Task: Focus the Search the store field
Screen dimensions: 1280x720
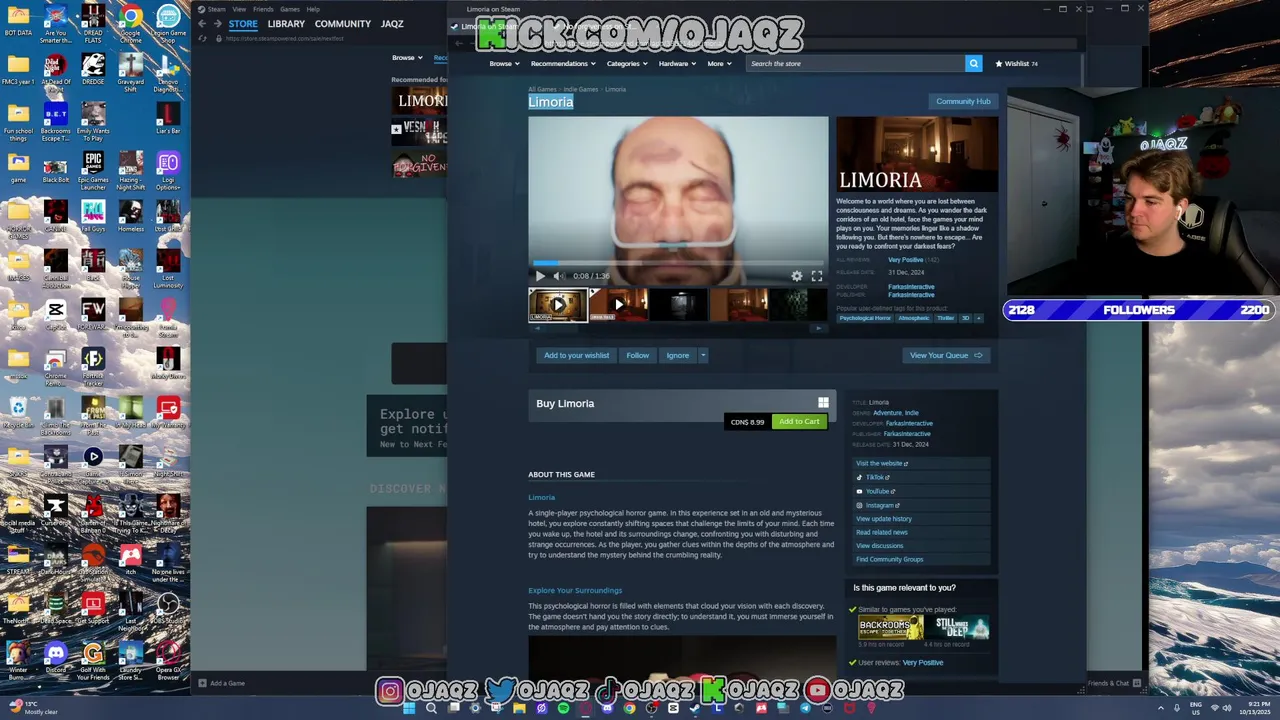Action: 856,63
